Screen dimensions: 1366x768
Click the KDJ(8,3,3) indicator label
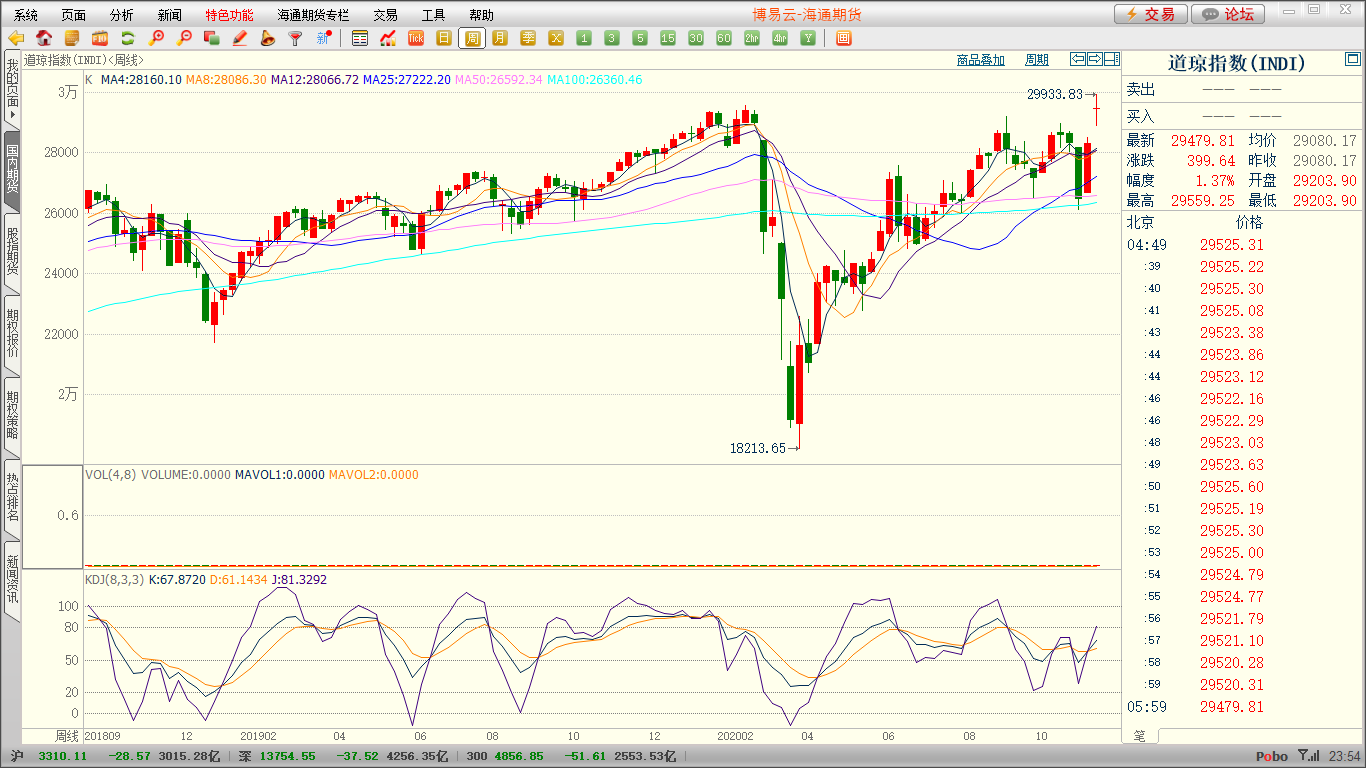tap(114, 580)
